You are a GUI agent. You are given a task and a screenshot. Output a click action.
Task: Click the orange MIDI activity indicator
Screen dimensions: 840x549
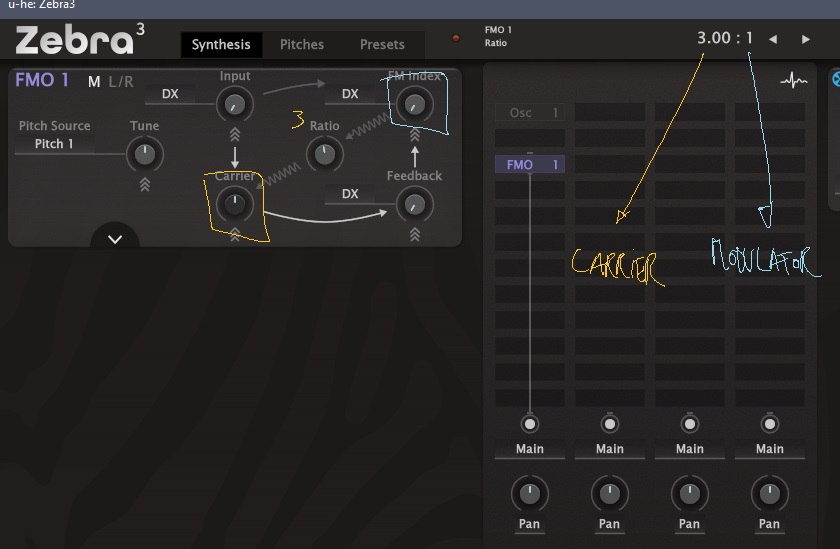[456, 38]
